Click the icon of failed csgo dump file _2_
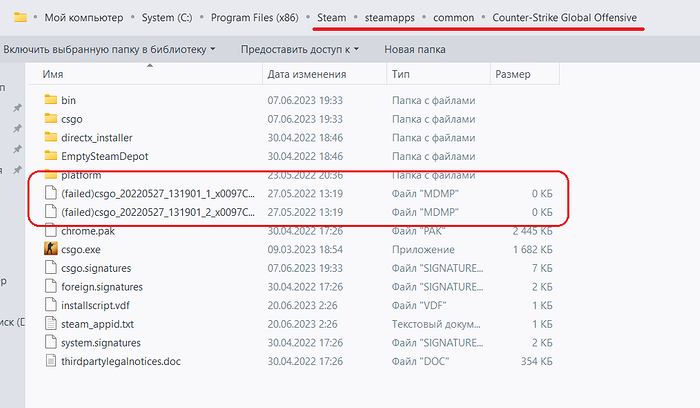This screenshot has width=700, height=408. pos(51,212)
